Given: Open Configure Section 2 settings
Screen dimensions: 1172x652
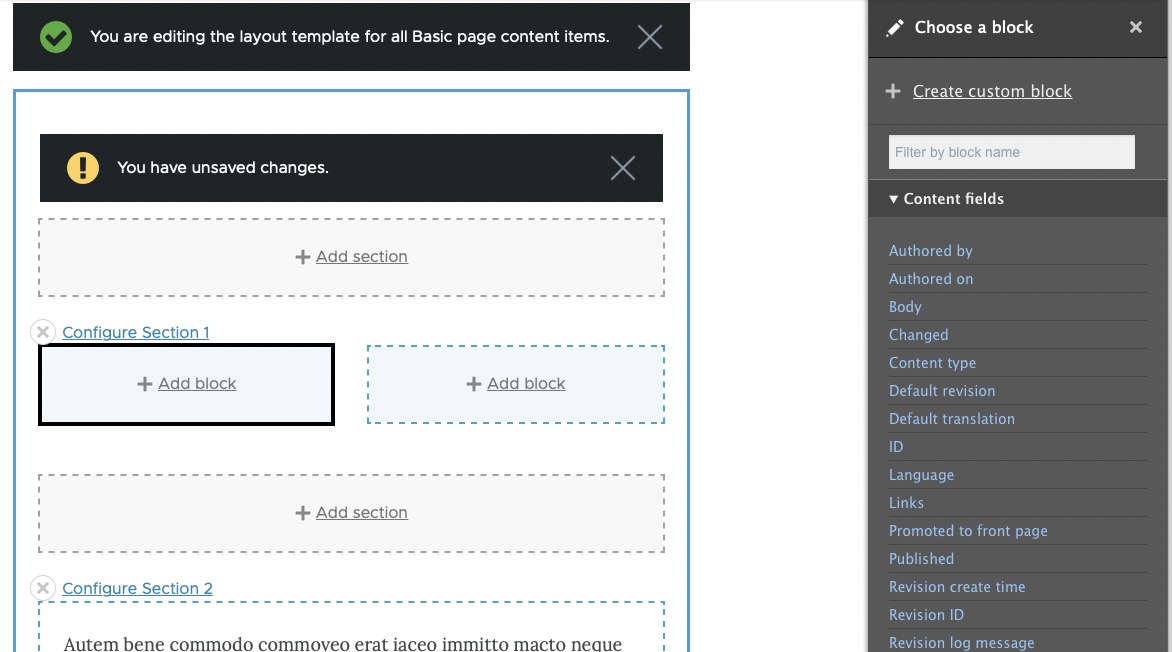Looking at the screenshot, I should (x=137, y=588).
